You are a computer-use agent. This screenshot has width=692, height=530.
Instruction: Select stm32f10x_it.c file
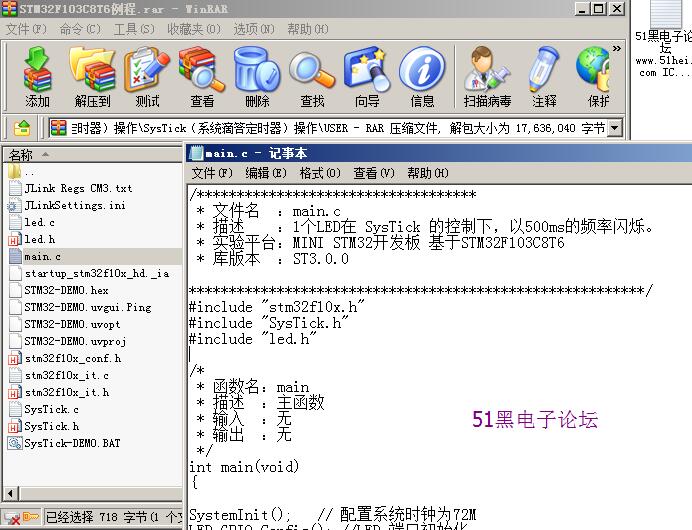coord(67,376)
